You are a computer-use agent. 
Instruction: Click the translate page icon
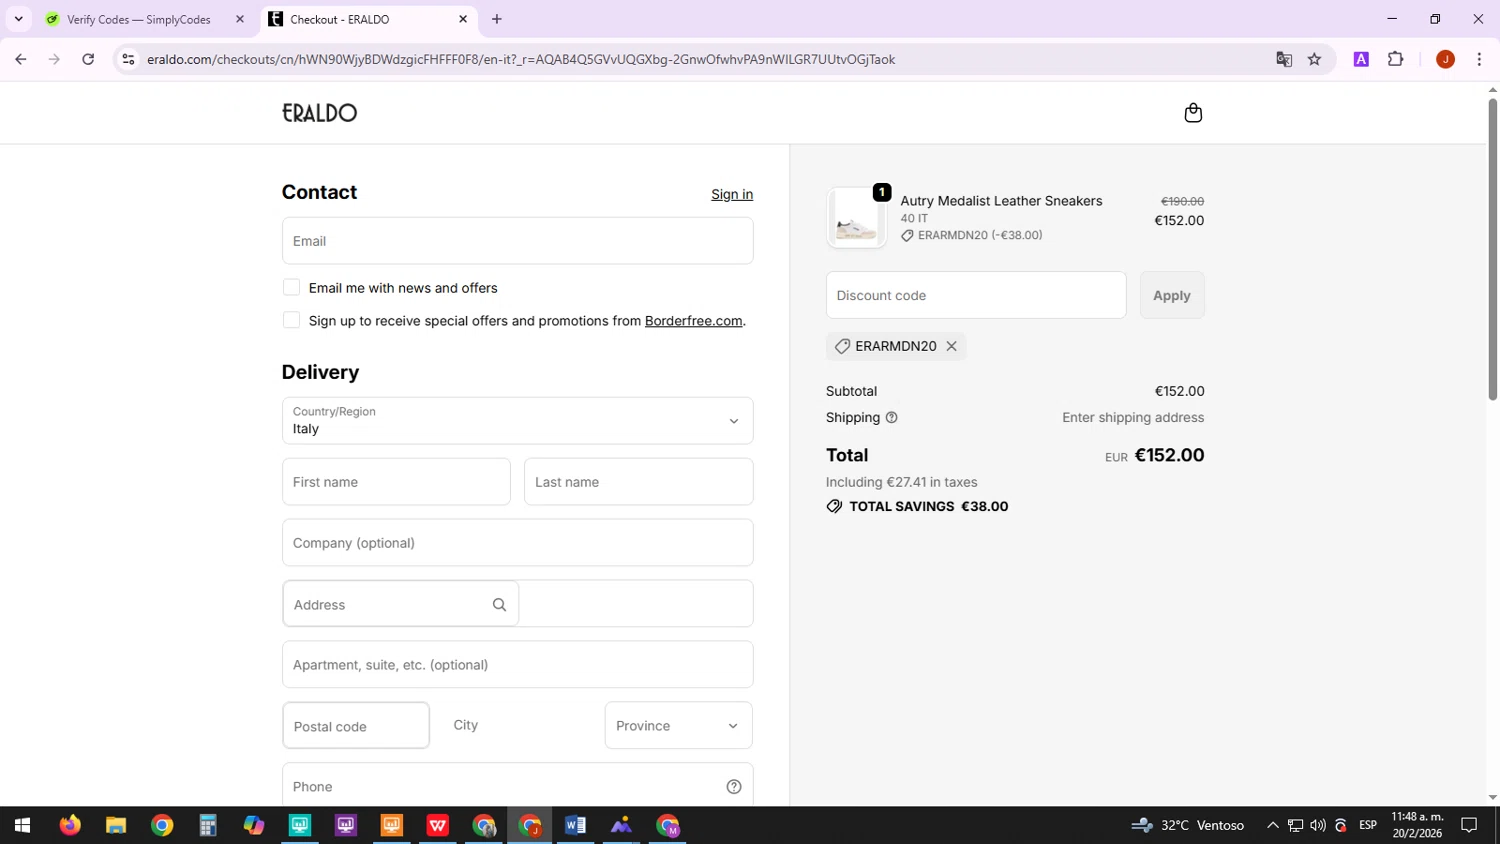point(1284,59)
